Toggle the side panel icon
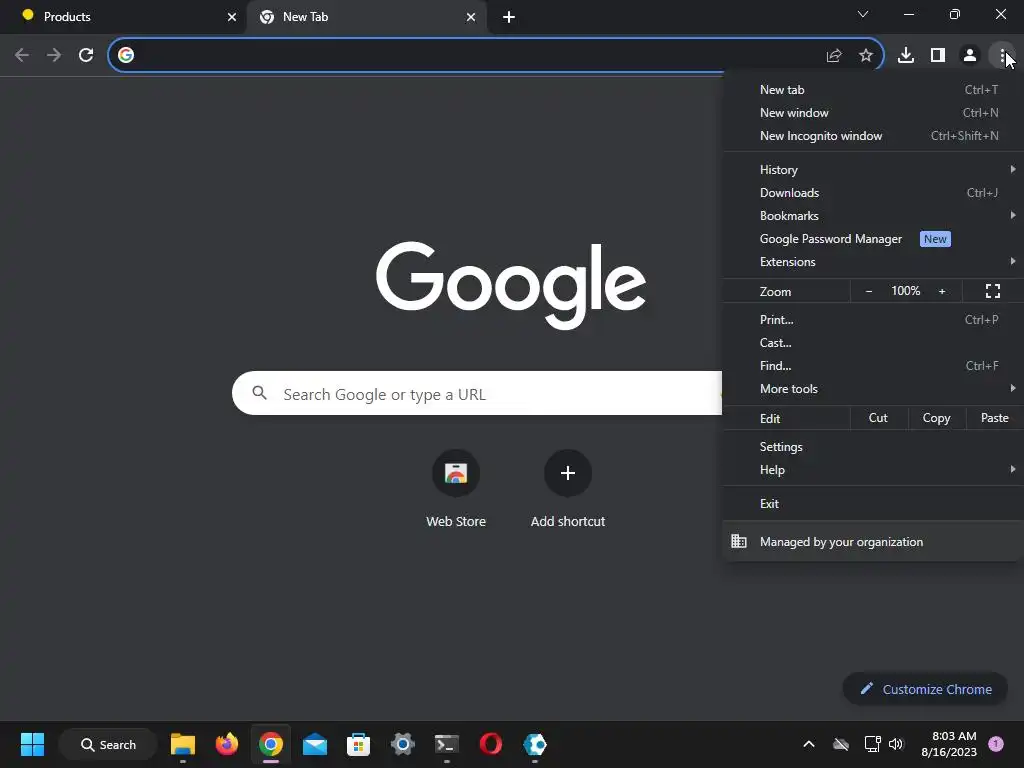1024x768 pixels. click(938, 56)
